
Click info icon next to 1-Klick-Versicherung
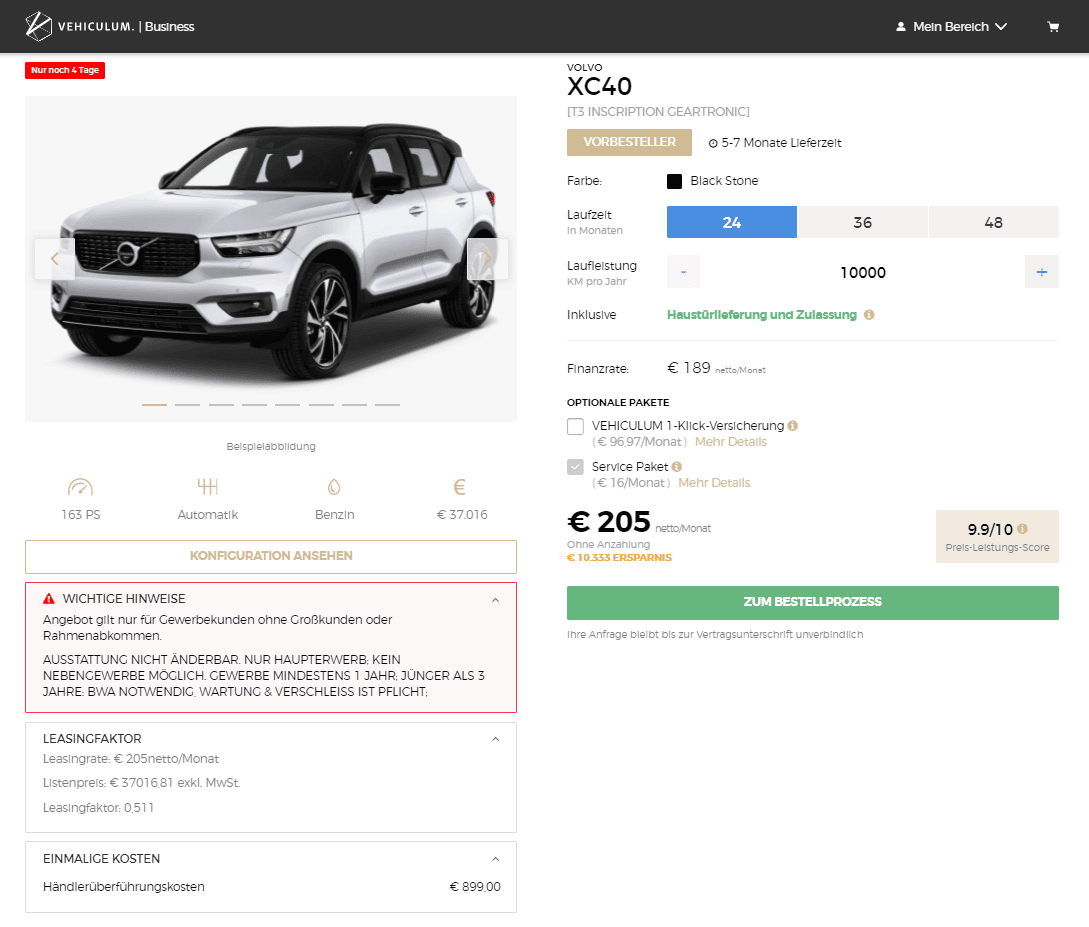point(792,426)
